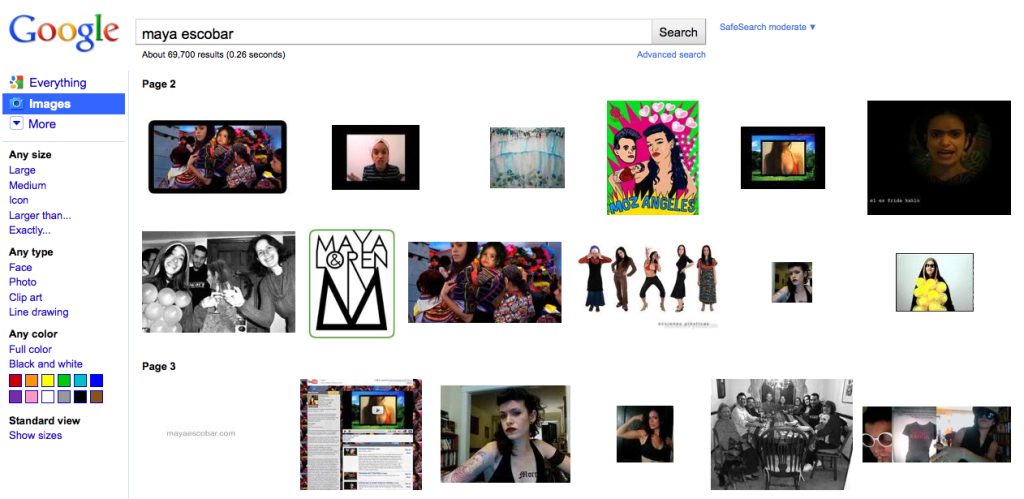1024x499 pixels.
Task: Pick the brown color swatch
Action: [97, 396]
